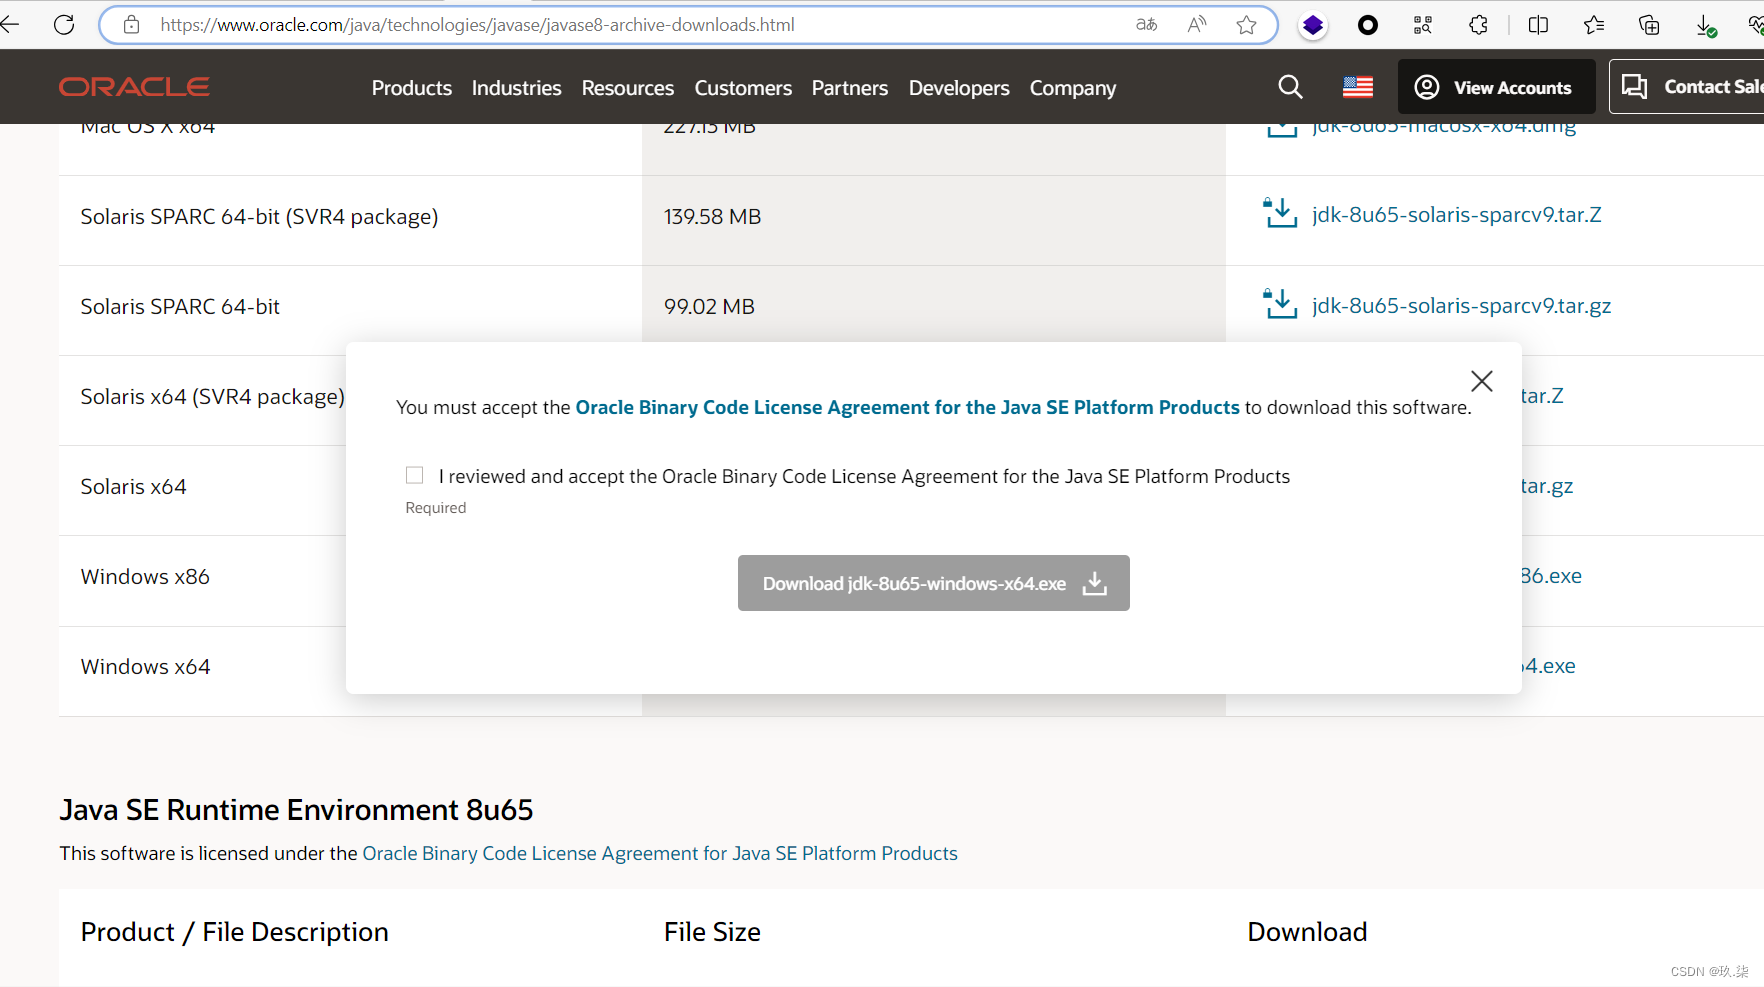Viewport: 1764px width, 987px height.
Task: Open the translate page icon
Action: (x=1147, y=25)
